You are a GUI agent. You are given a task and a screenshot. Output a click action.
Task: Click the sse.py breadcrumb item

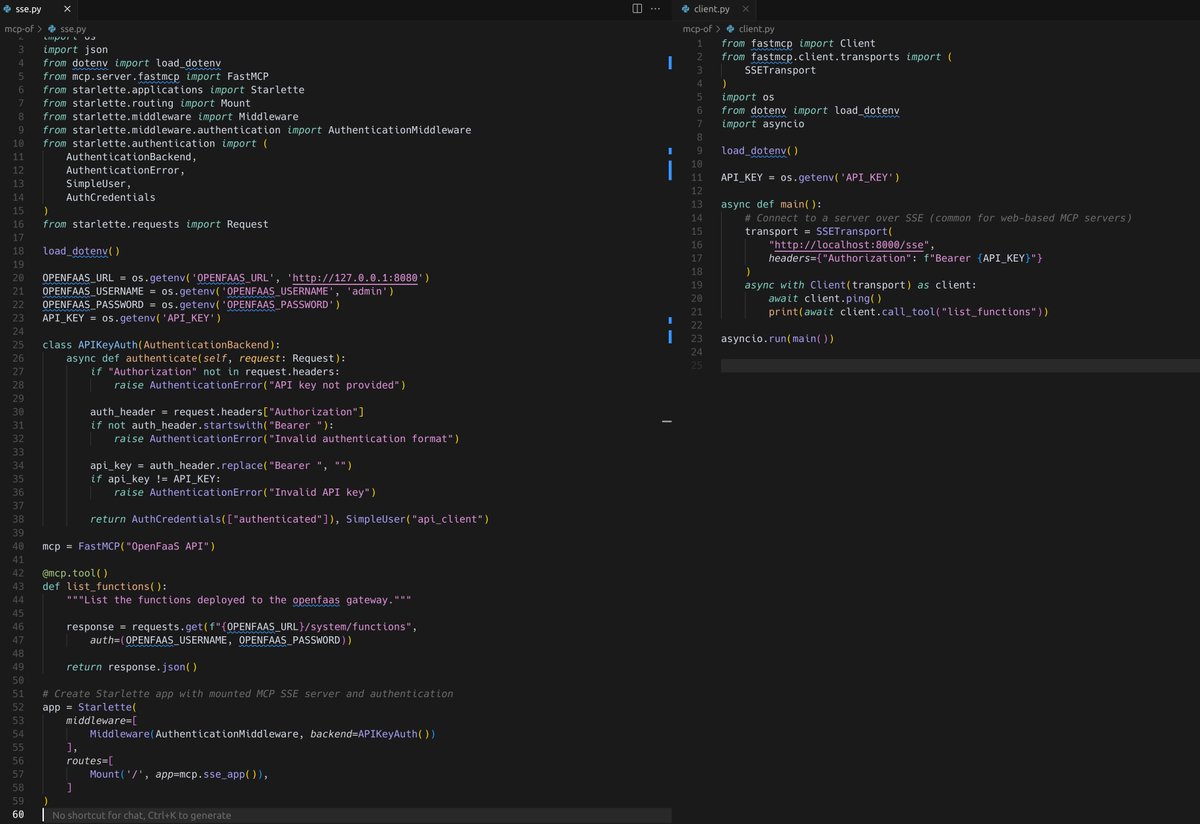[71, 29]
